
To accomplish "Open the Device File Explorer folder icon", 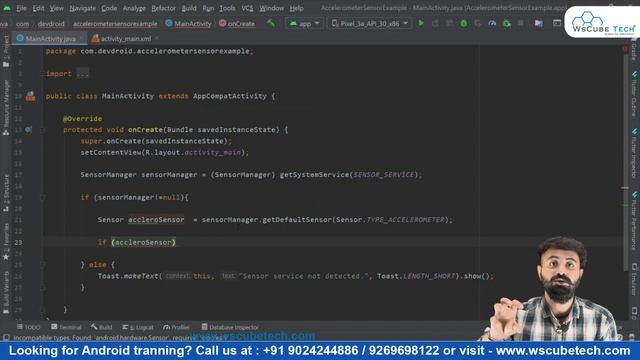I will (x=539, y=23).
